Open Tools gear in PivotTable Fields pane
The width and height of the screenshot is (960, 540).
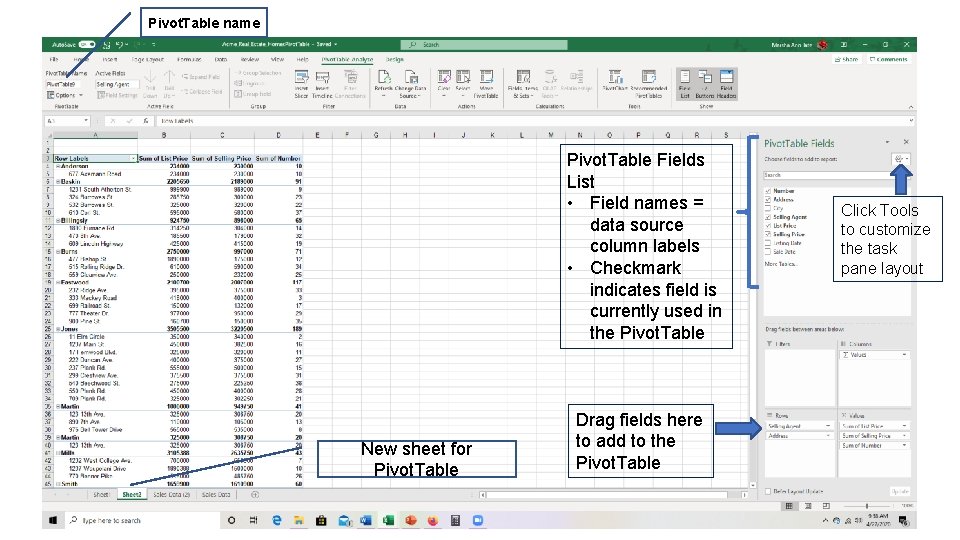pos(899,159)
